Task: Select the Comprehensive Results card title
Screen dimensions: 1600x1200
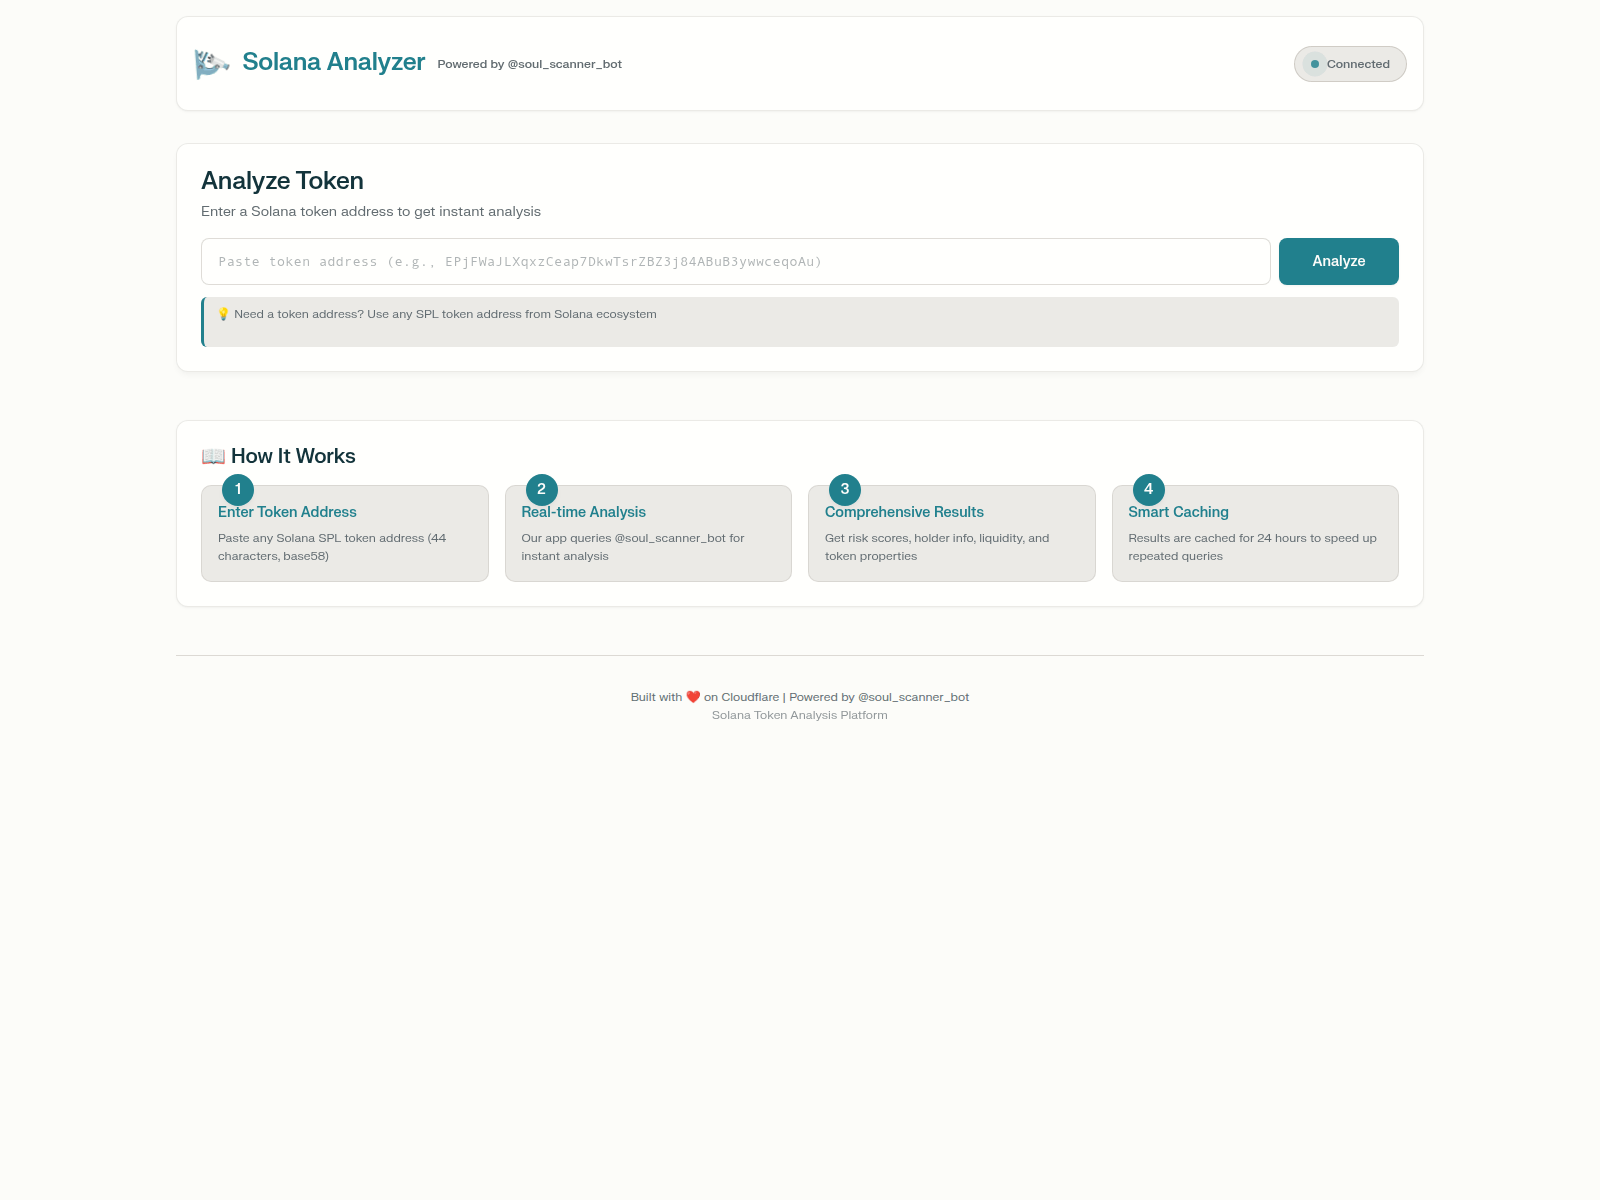Action: point(905,512)
